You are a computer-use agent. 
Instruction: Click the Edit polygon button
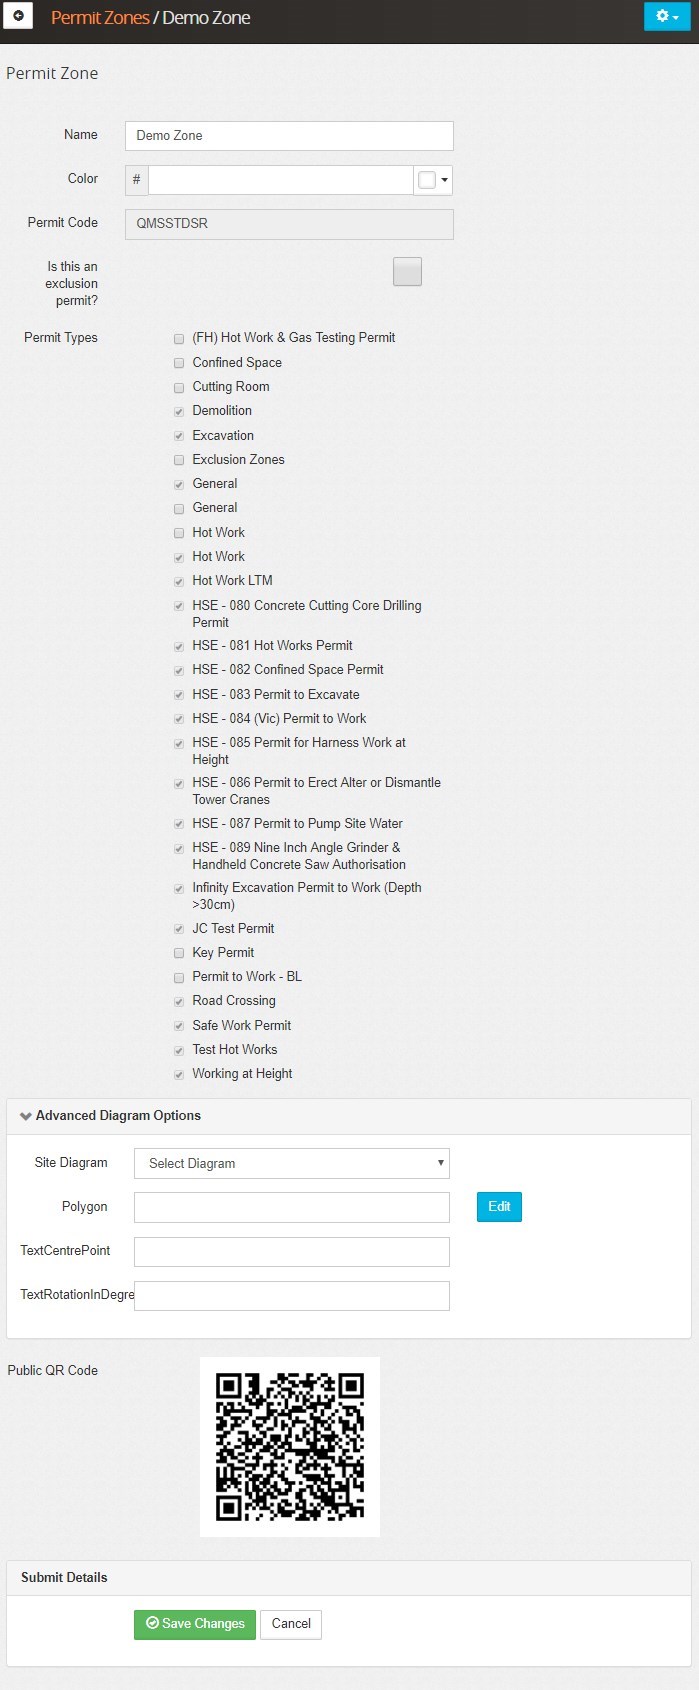499,1207
